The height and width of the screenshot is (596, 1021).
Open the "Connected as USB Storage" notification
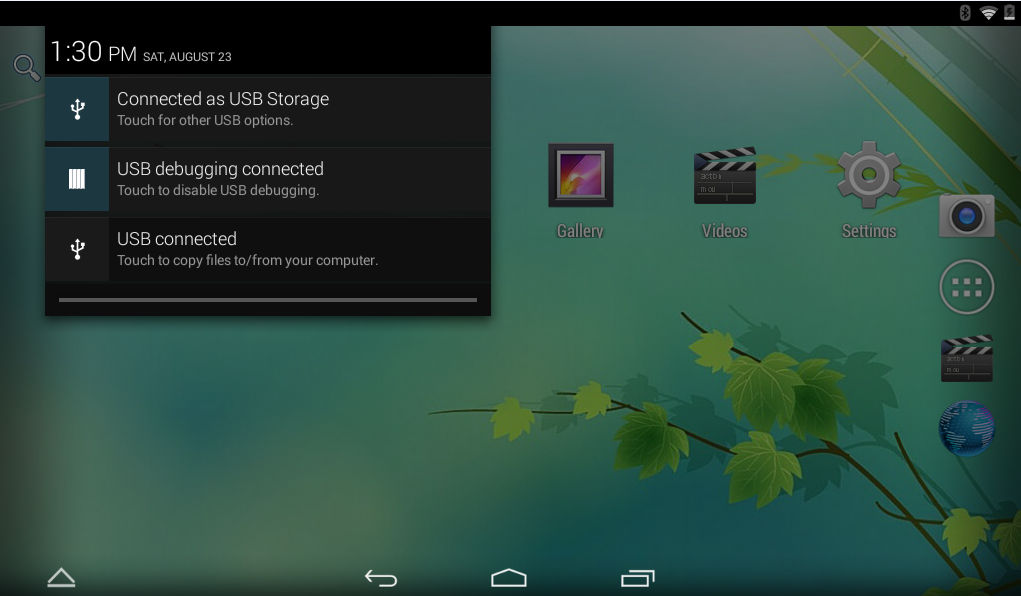click(268, 109)
